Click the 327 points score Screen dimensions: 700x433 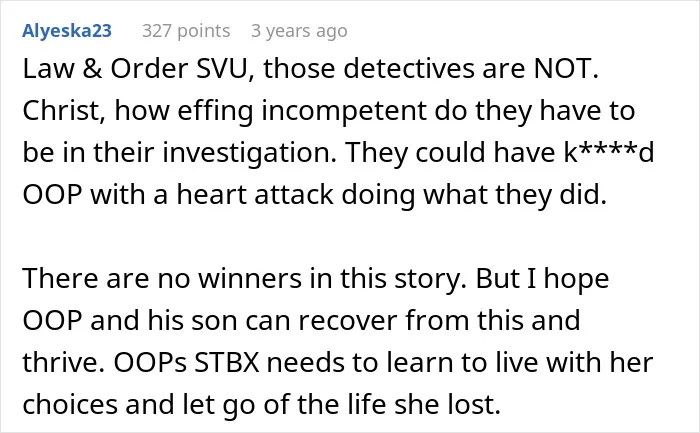[x=186, y=31]
